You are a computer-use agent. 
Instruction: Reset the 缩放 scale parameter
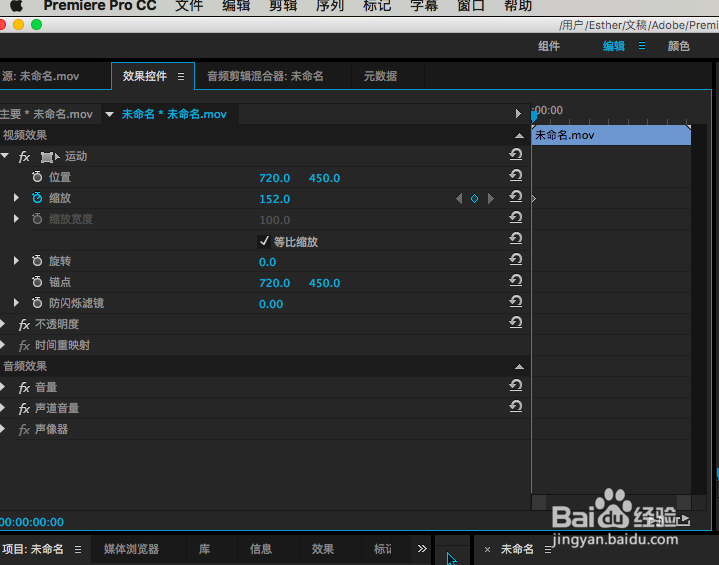(516, 197)
